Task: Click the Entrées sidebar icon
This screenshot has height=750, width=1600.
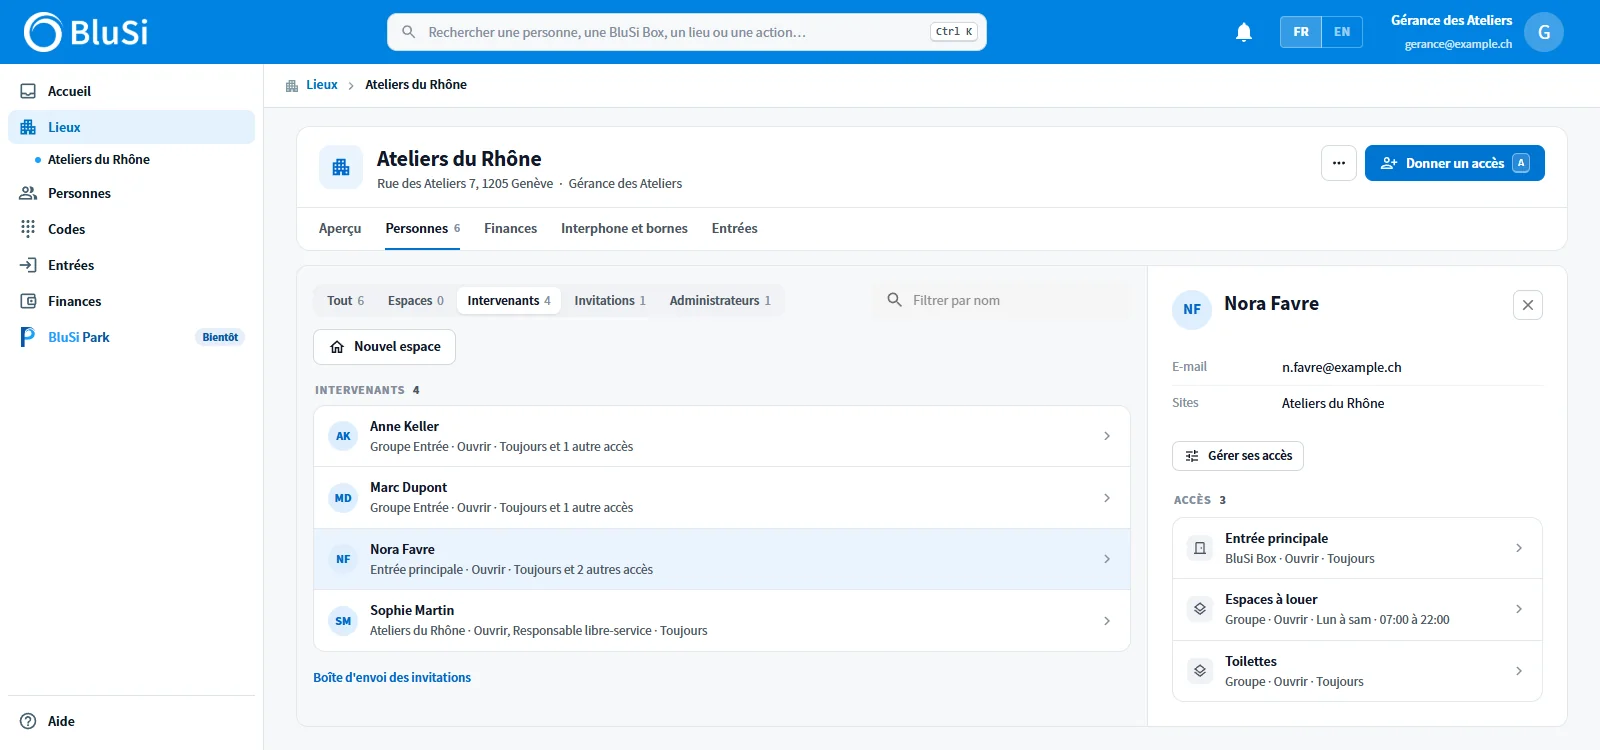Action: click(28, 265)
